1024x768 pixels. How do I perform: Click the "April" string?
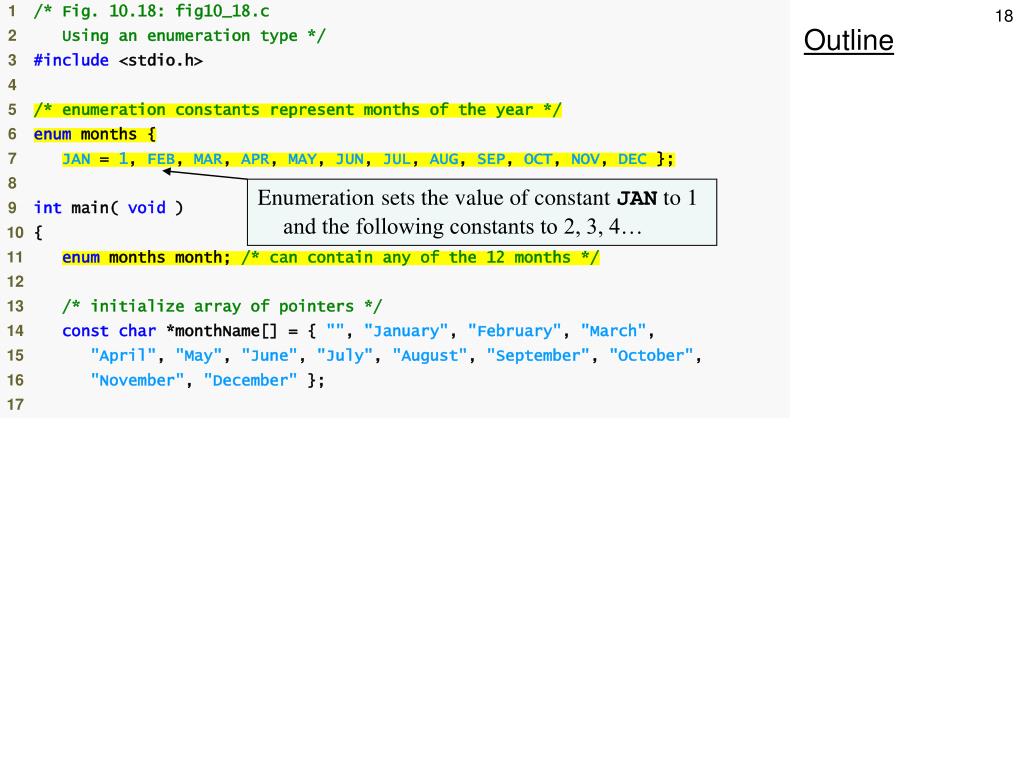tap(123, 356)
